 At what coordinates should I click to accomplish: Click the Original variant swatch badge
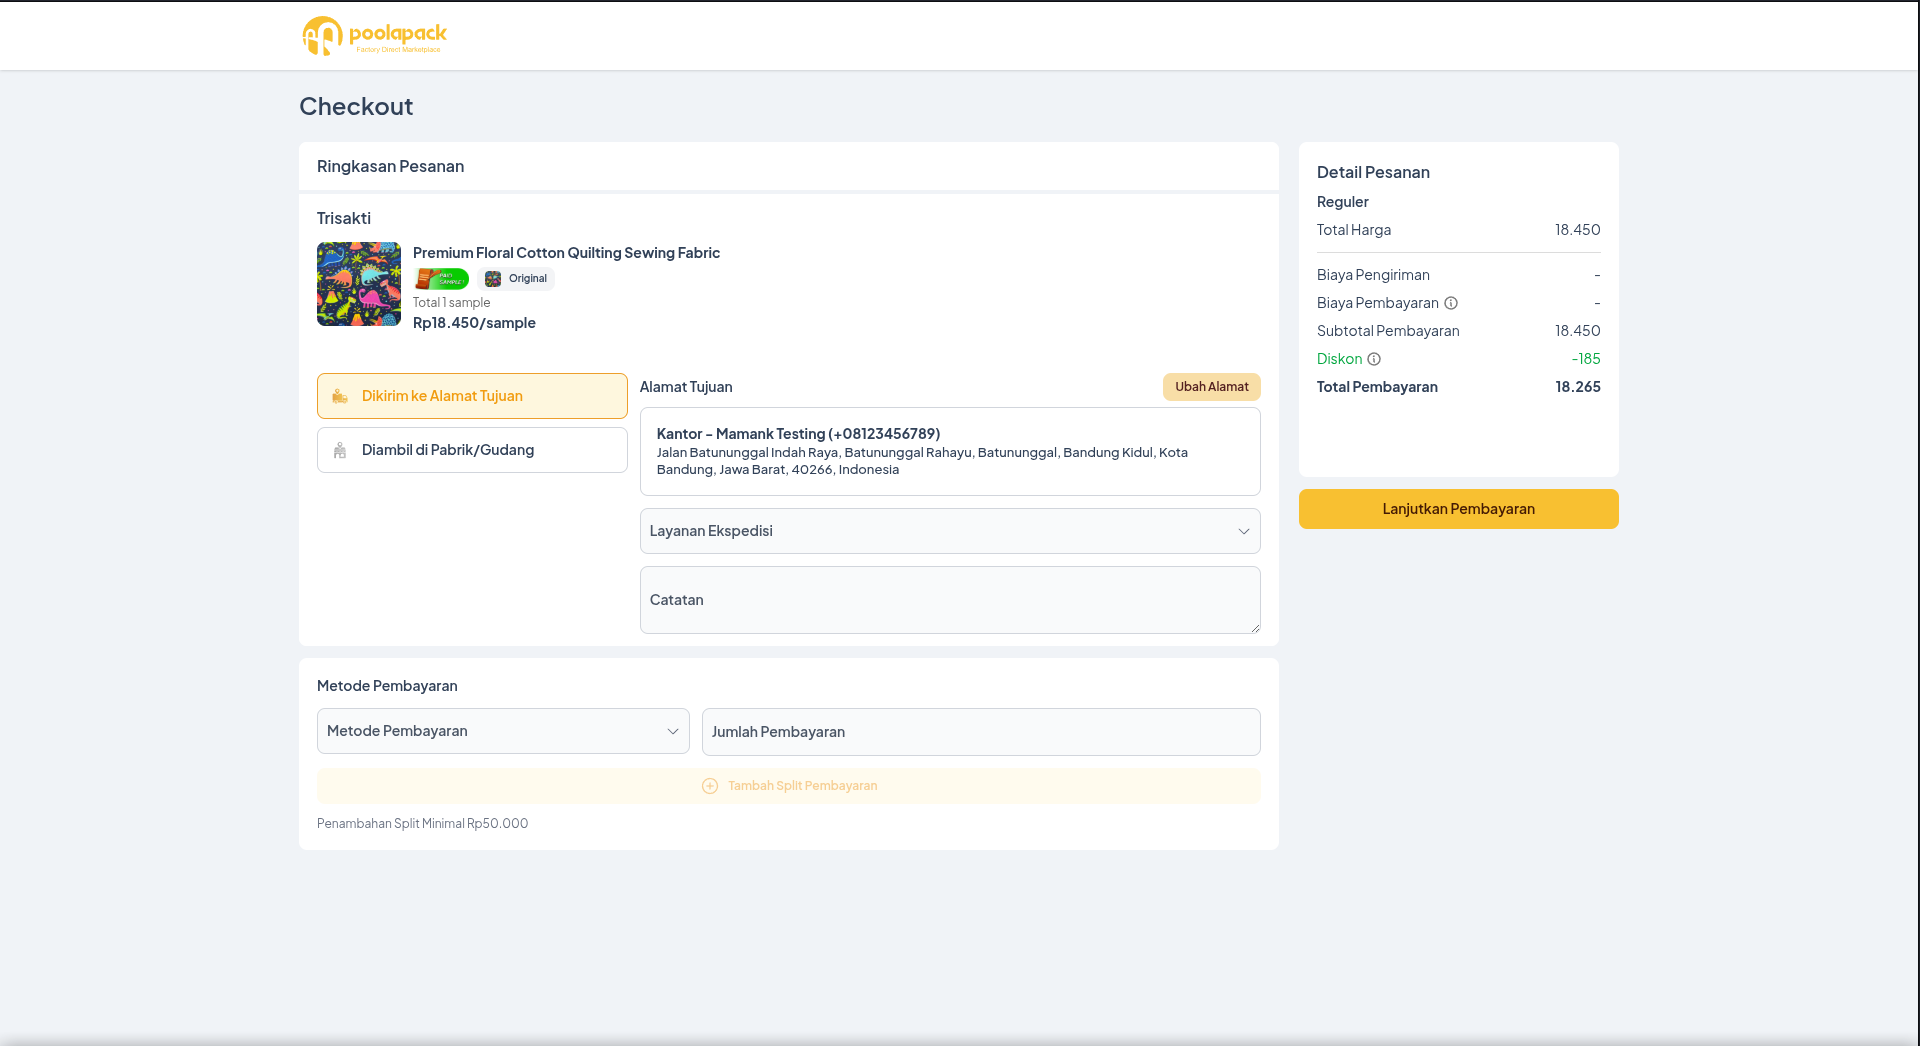(517, 279)
